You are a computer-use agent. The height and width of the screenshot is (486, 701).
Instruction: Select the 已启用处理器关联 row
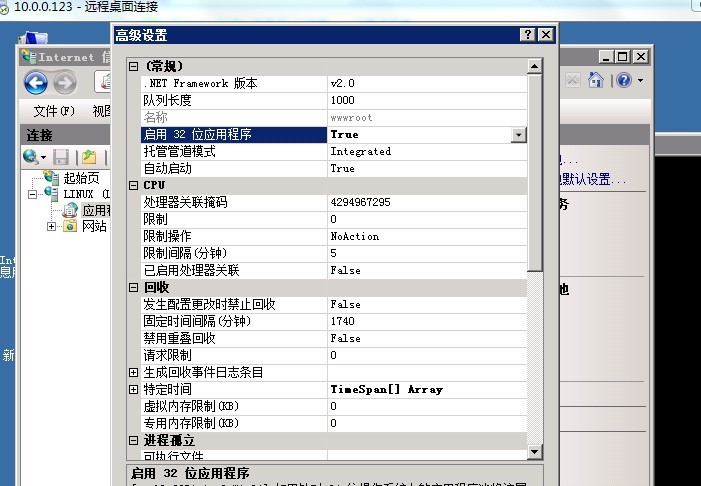[x=334, y=270]
